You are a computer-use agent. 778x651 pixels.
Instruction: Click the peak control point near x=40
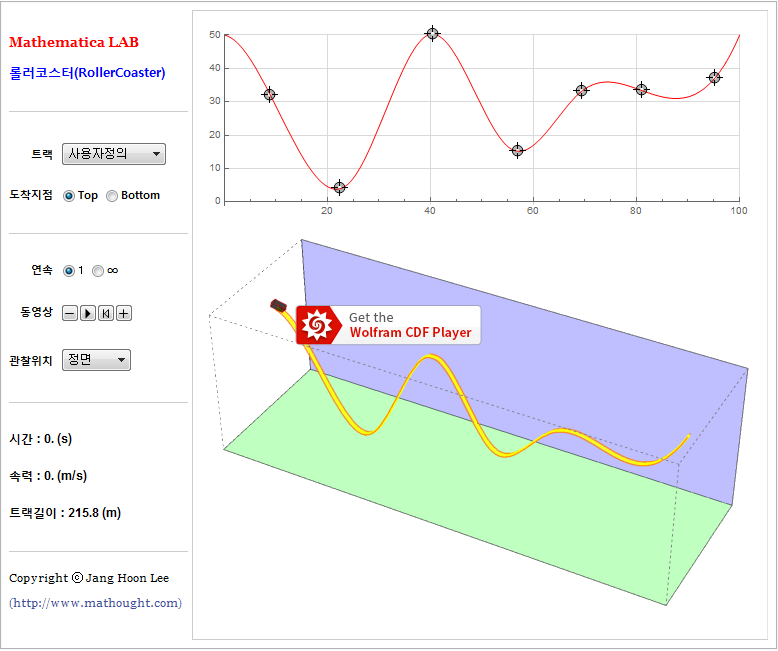433,34
